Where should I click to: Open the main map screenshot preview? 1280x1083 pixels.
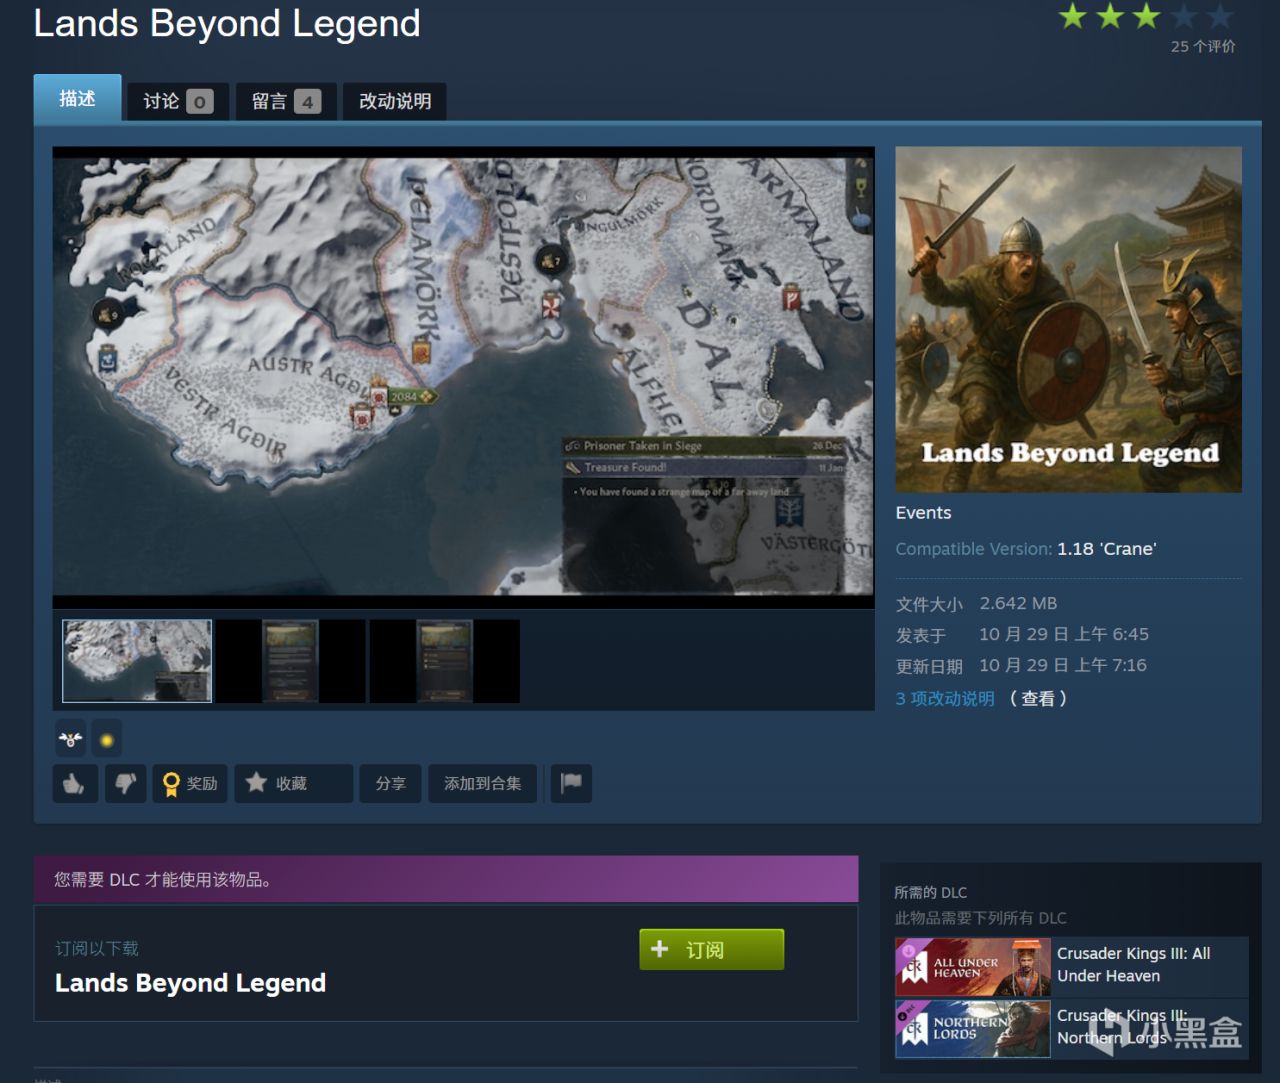click(463, 377)
